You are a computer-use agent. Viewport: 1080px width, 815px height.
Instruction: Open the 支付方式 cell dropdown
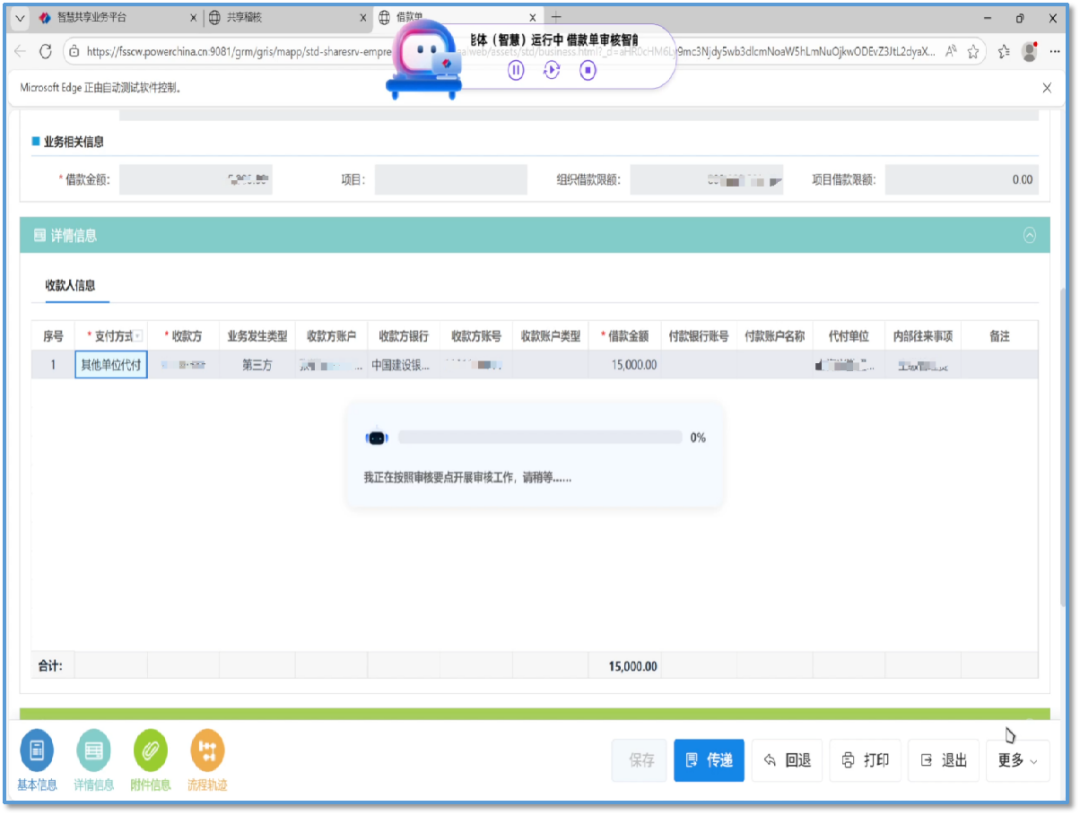[x=138, y=336]
